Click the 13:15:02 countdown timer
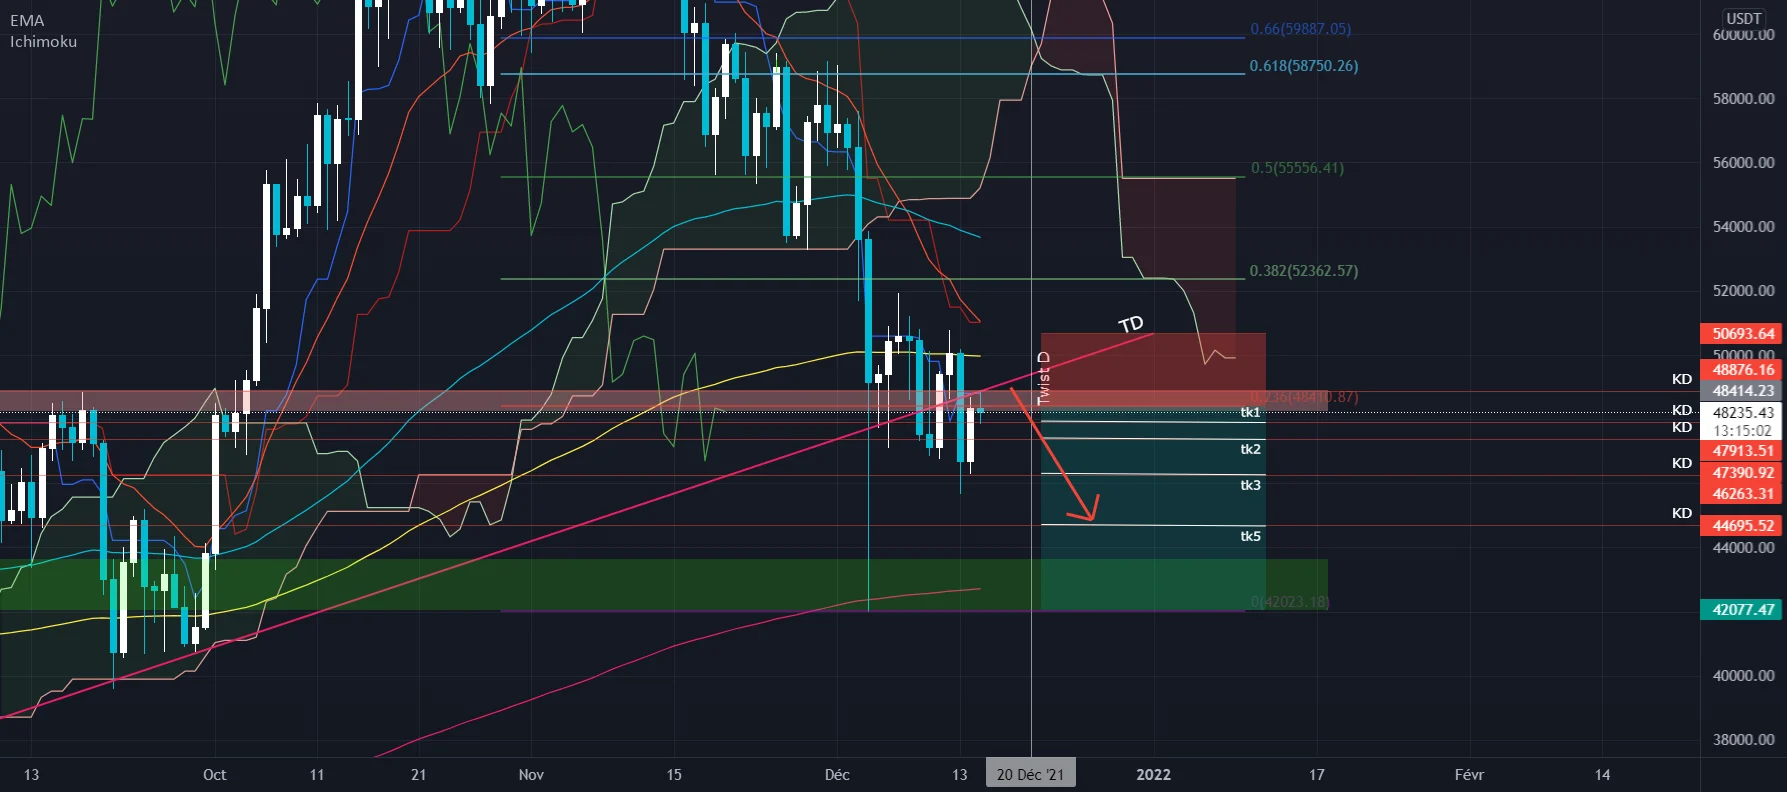 [1741, 431]
